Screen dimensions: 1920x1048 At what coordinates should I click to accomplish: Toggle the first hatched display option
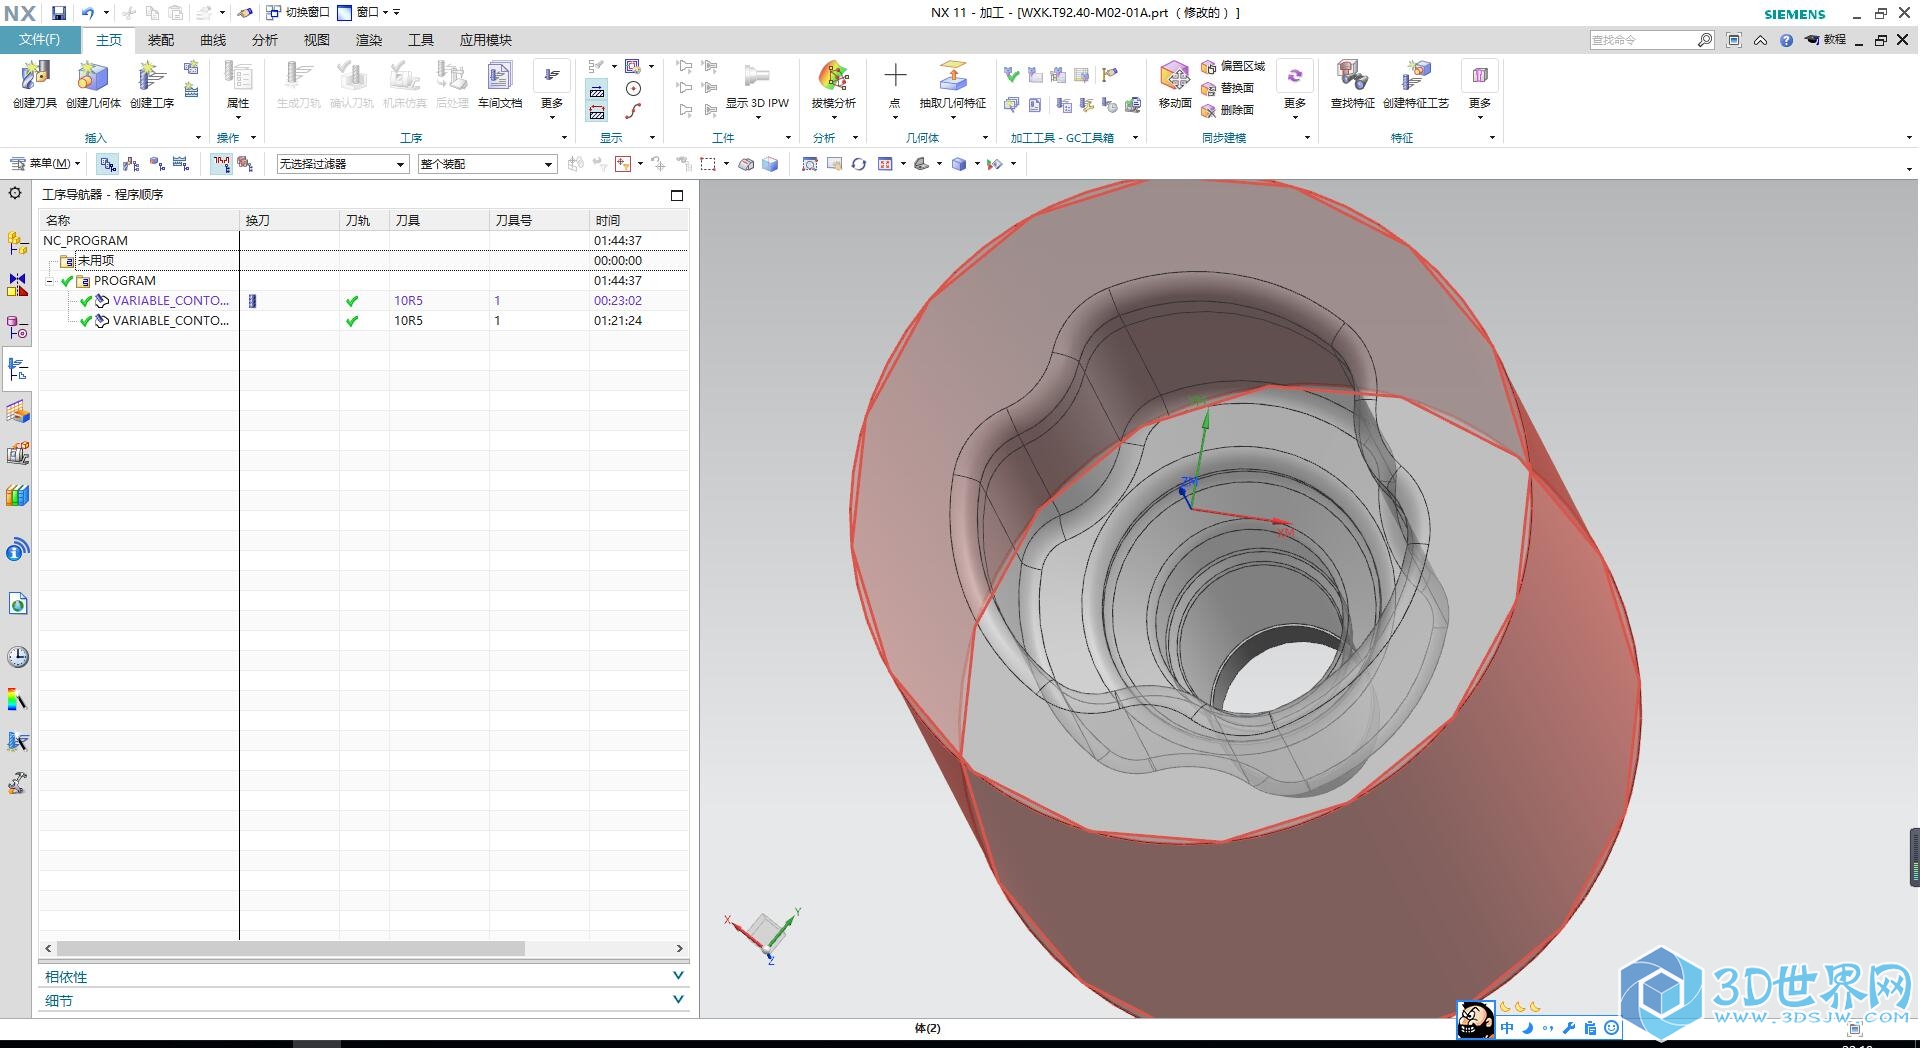[596, 91]
